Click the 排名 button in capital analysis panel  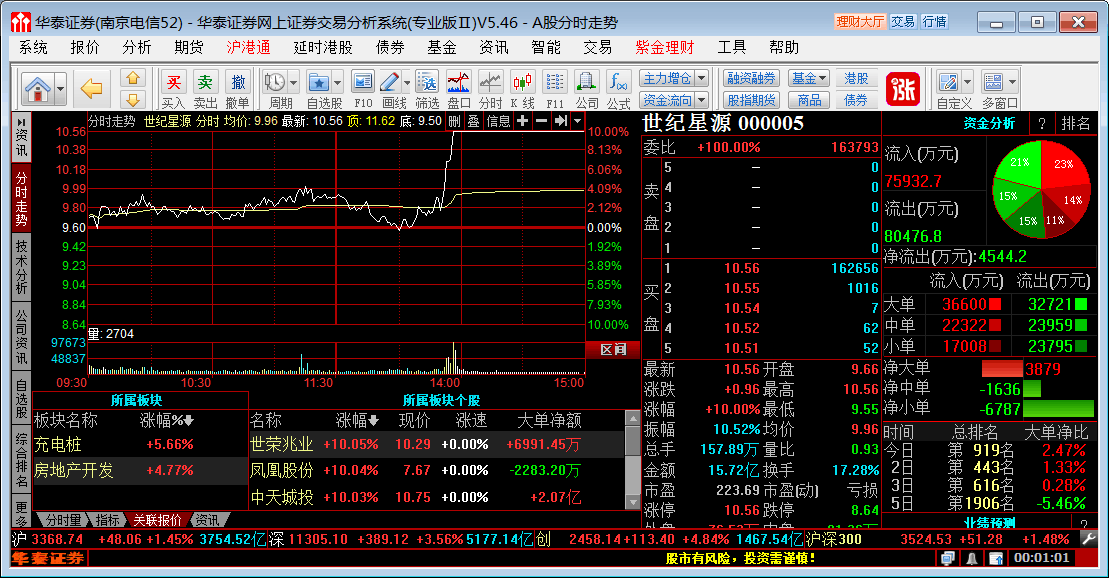pyautogui.click(x=1076, y=123)
